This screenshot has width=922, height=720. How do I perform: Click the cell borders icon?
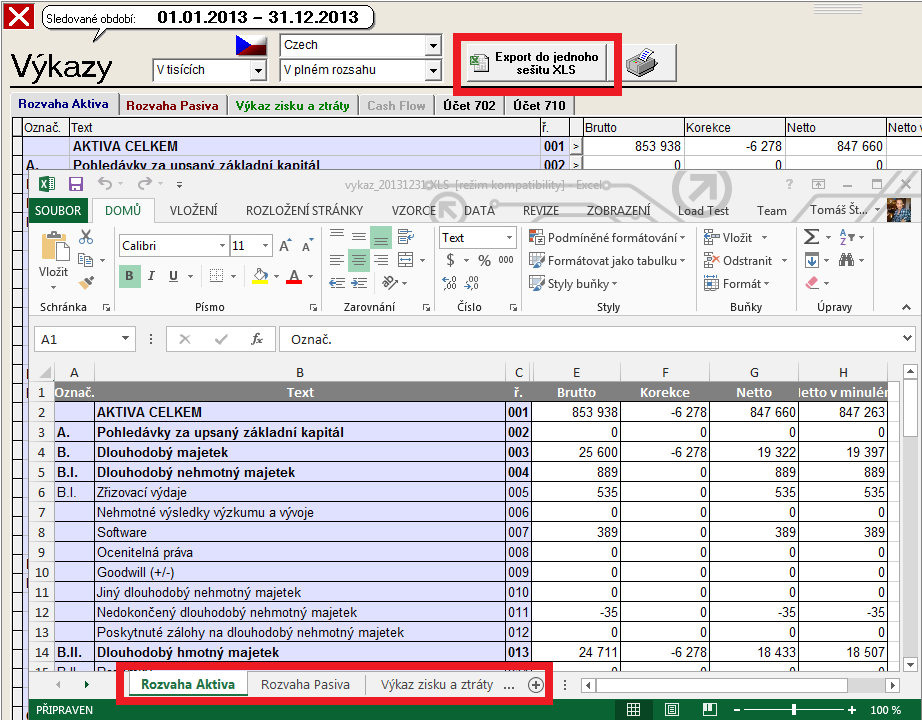point(216,275)
